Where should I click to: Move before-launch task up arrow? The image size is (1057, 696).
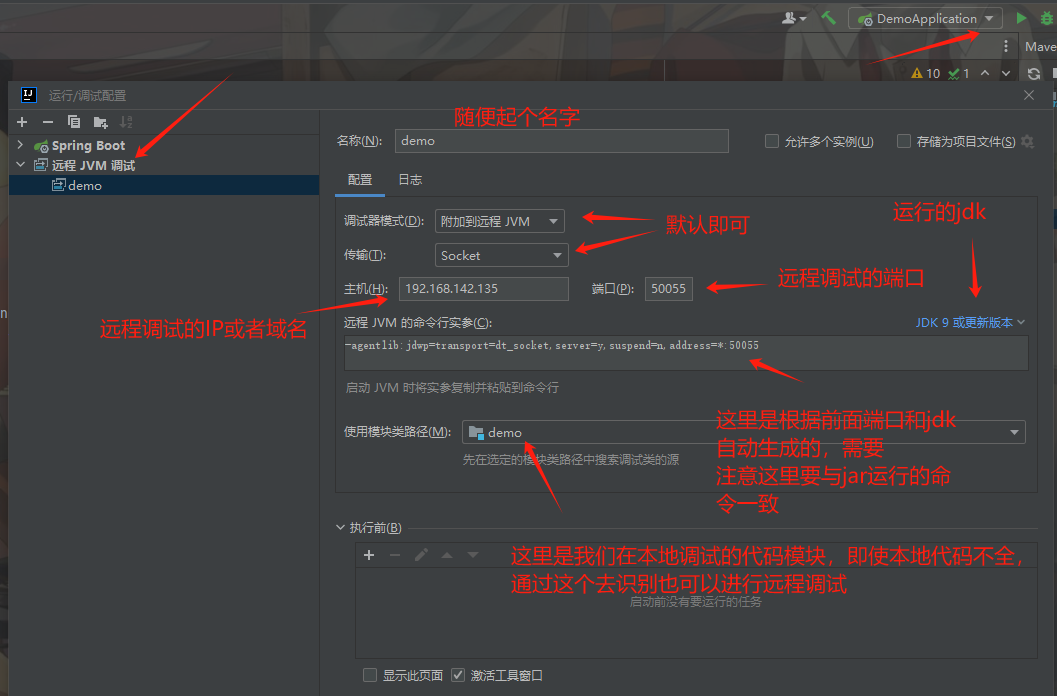(x=447, y=555)
